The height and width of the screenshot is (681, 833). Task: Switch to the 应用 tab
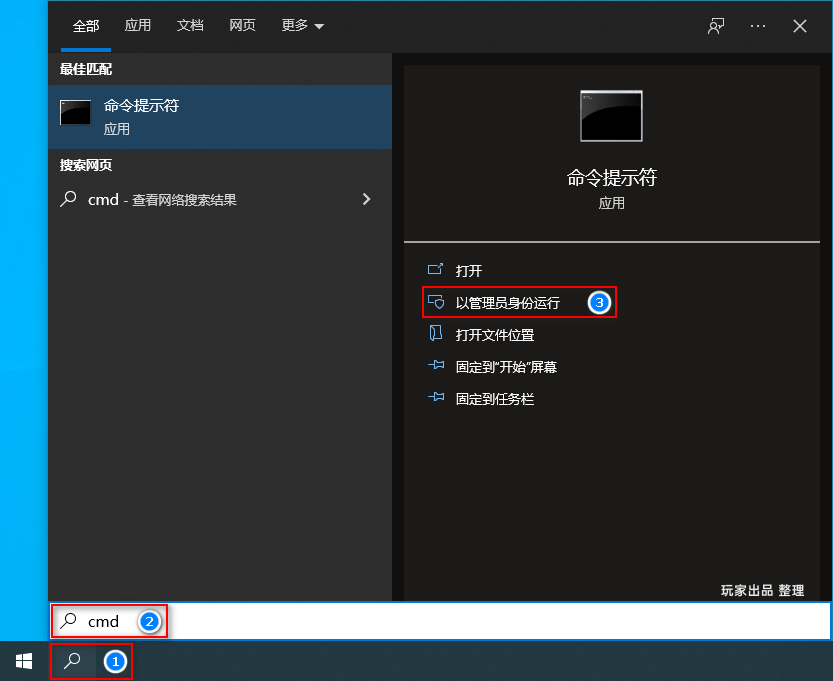click(138, 26)
